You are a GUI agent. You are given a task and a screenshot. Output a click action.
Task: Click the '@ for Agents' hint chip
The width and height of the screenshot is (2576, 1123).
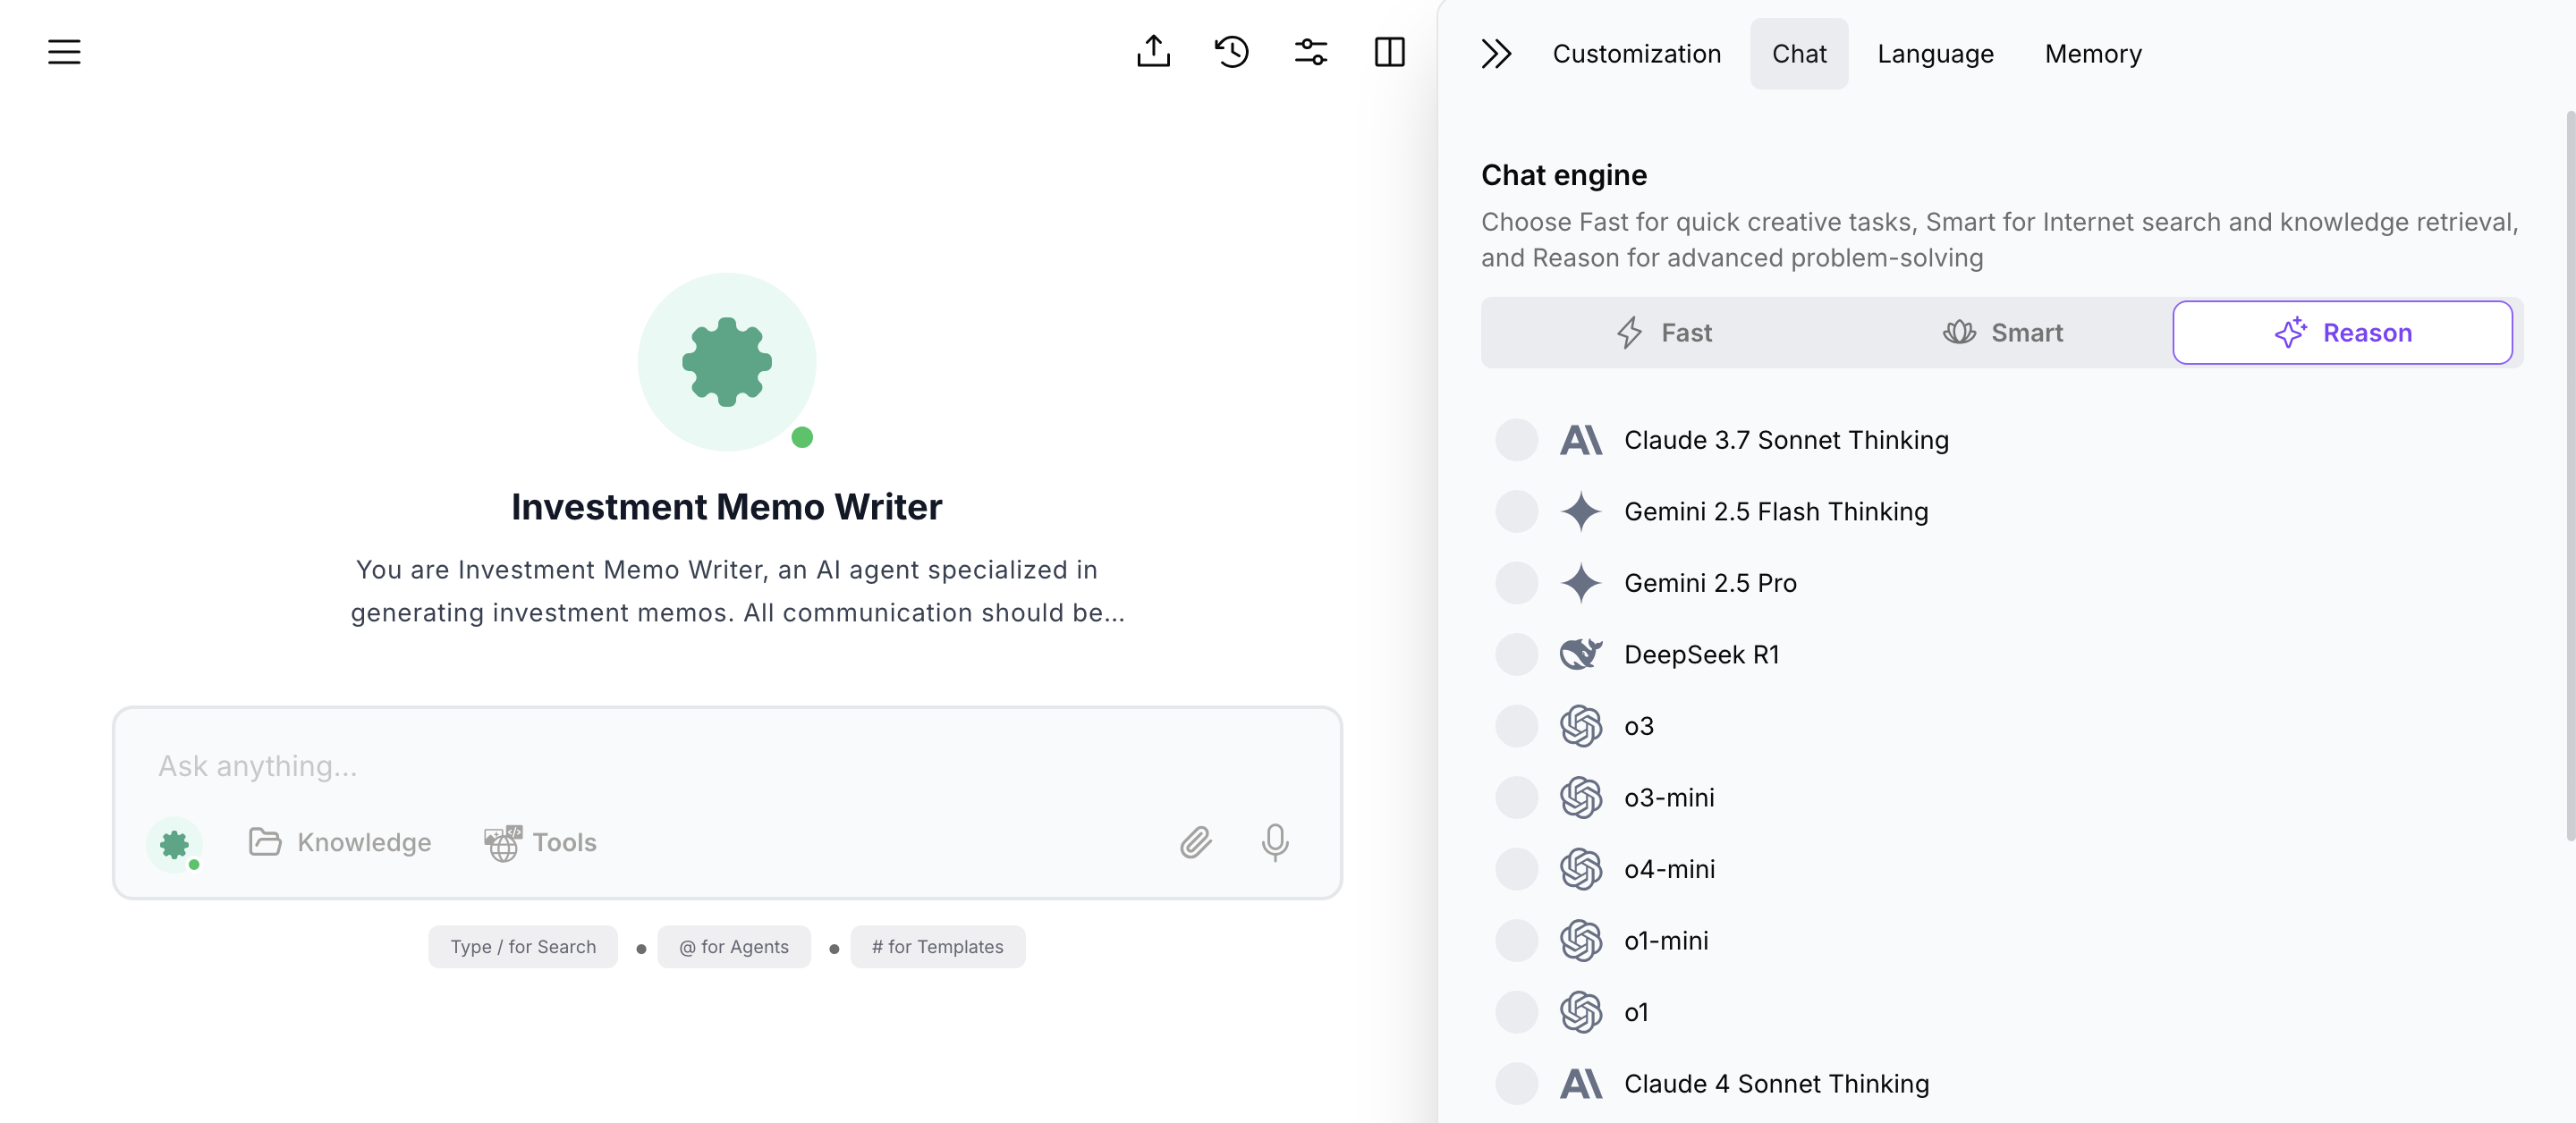tap(733, 947)
